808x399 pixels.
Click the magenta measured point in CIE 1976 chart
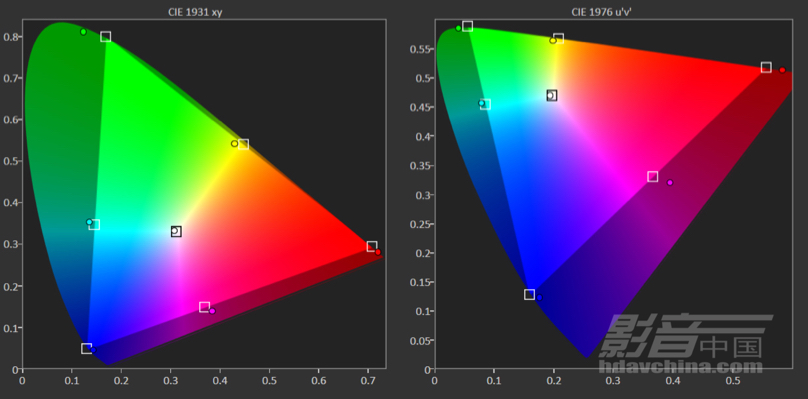click(x=670, y=182)
